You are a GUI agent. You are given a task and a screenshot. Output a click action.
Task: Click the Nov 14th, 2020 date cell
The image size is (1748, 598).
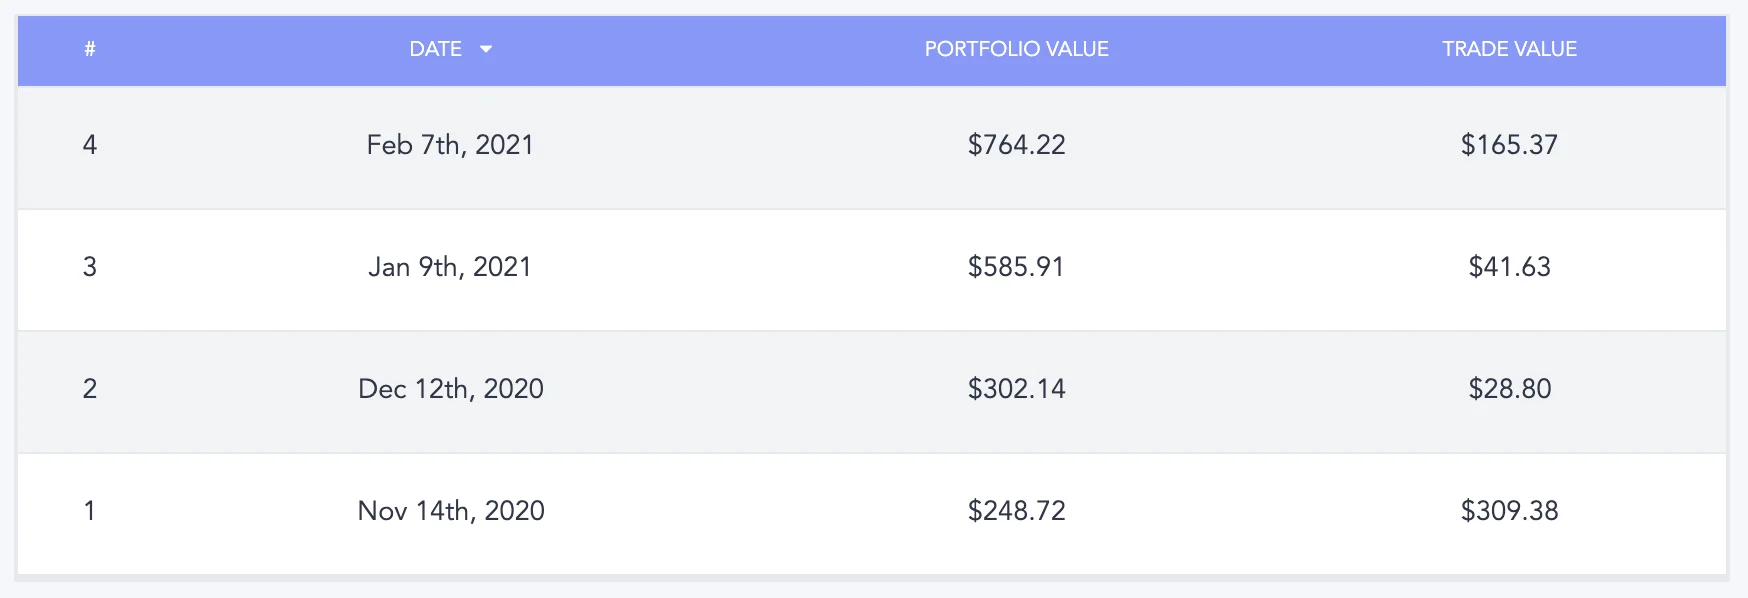pos(451,511)
